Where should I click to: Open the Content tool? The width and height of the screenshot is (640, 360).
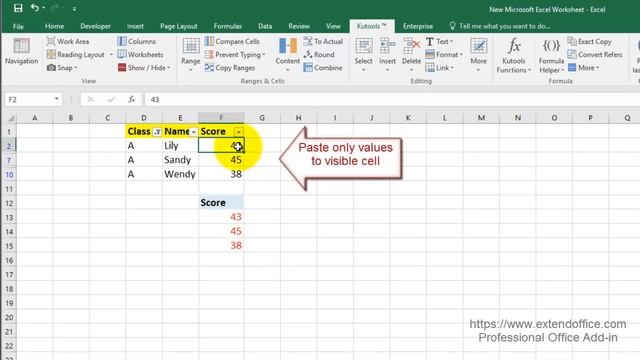[x=287, y=54]
